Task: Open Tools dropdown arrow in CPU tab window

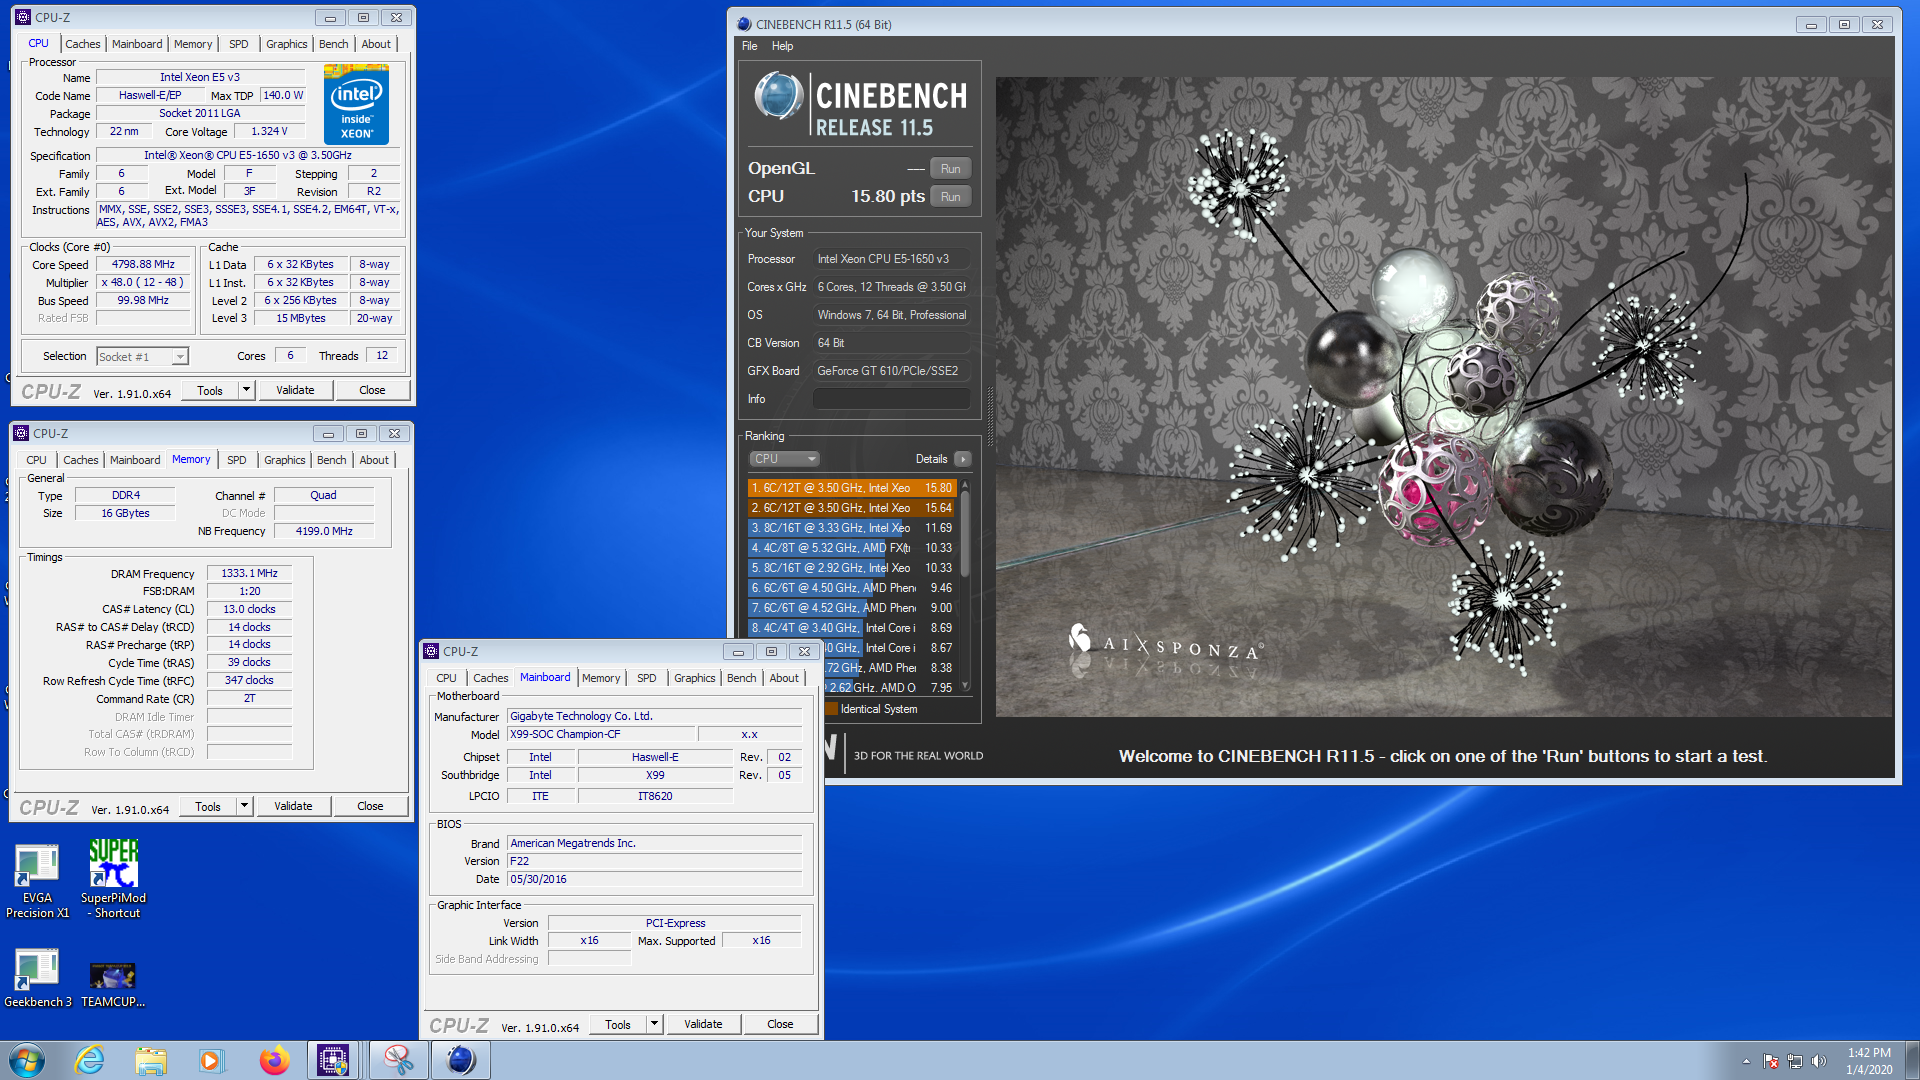Action: click(x=246, y=390)
